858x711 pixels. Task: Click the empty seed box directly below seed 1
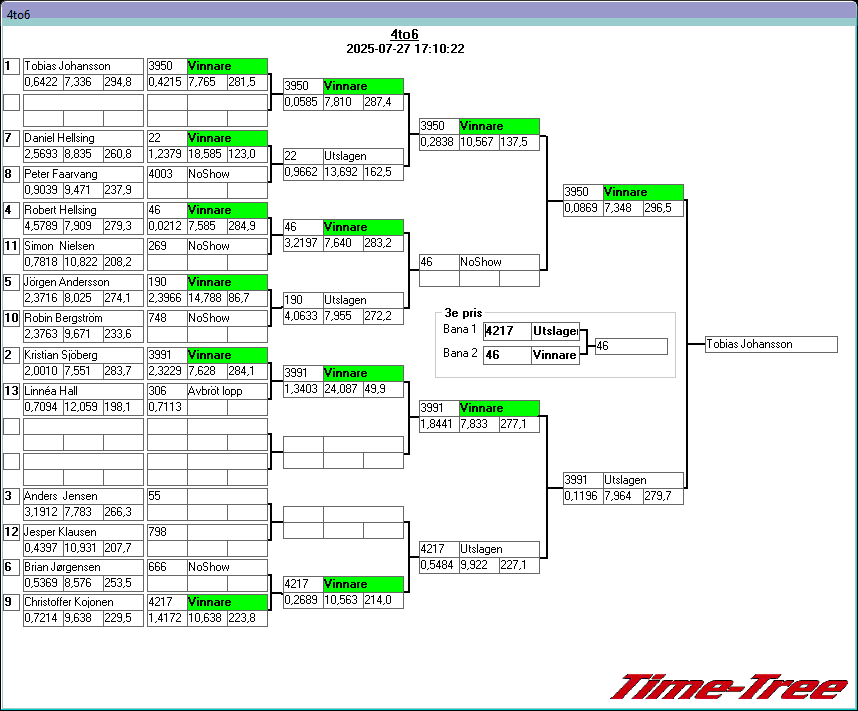pyautogui.click(x=12, y=102)
